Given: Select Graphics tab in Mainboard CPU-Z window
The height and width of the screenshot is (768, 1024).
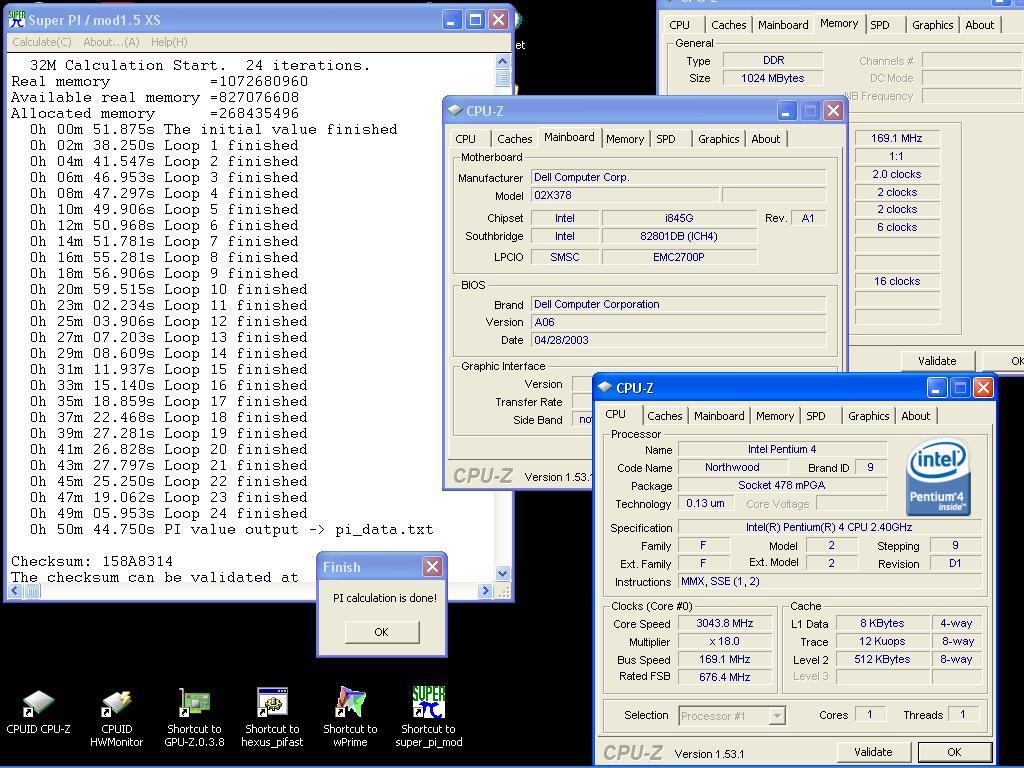Looking at the screenshot, I should (718, 139).
